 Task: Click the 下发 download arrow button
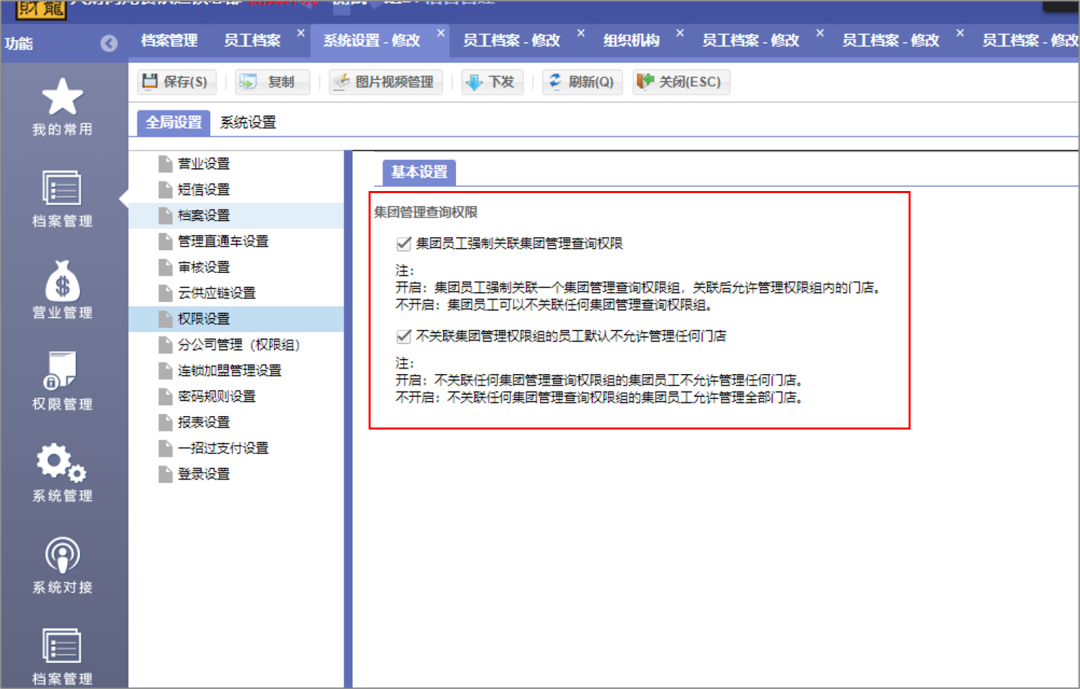click(490, 82)
